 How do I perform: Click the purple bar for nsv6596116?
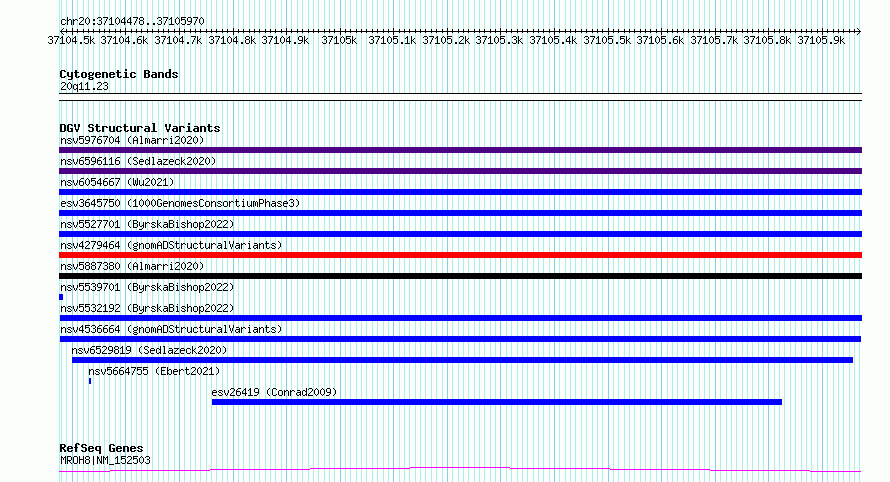coord(460,171)
